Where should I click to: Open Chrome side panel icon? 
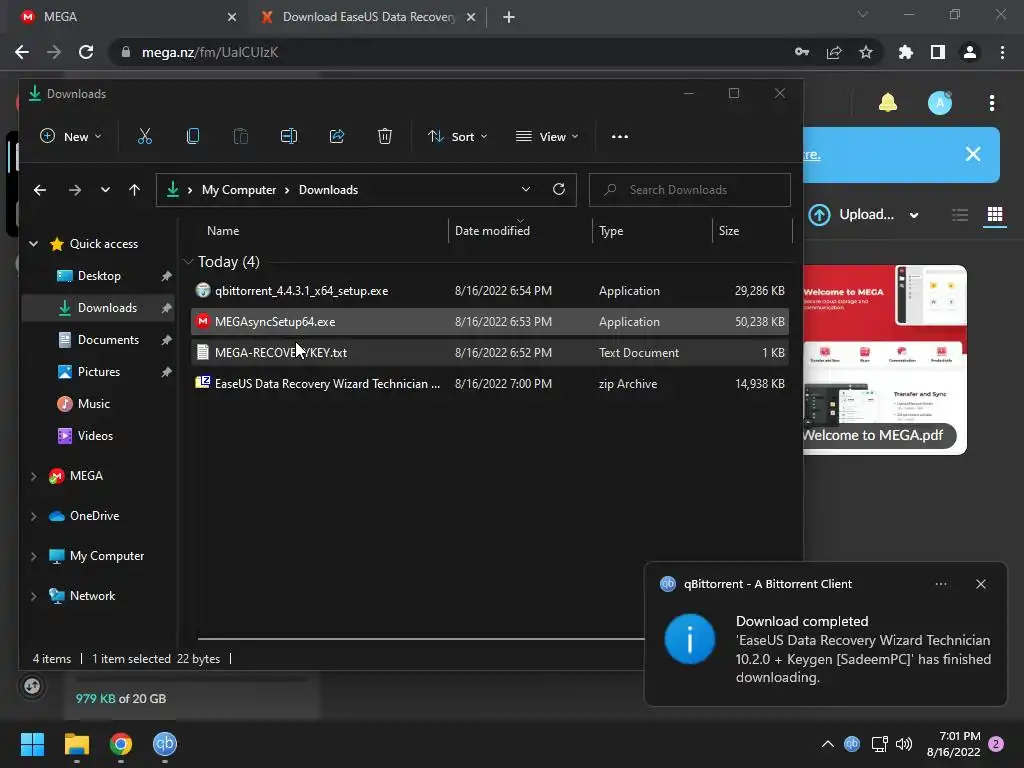pyautogui.click(x=938, y=52)
